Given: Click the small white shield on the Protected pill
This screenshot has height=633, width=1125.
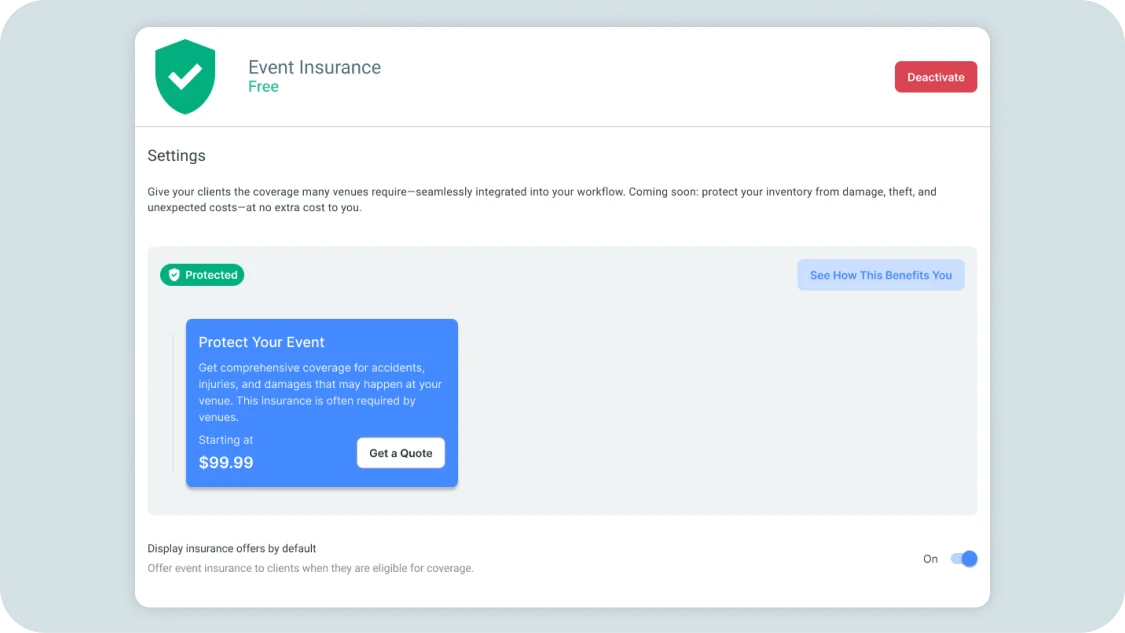Looking at the screenshot, I should point(174,274).
